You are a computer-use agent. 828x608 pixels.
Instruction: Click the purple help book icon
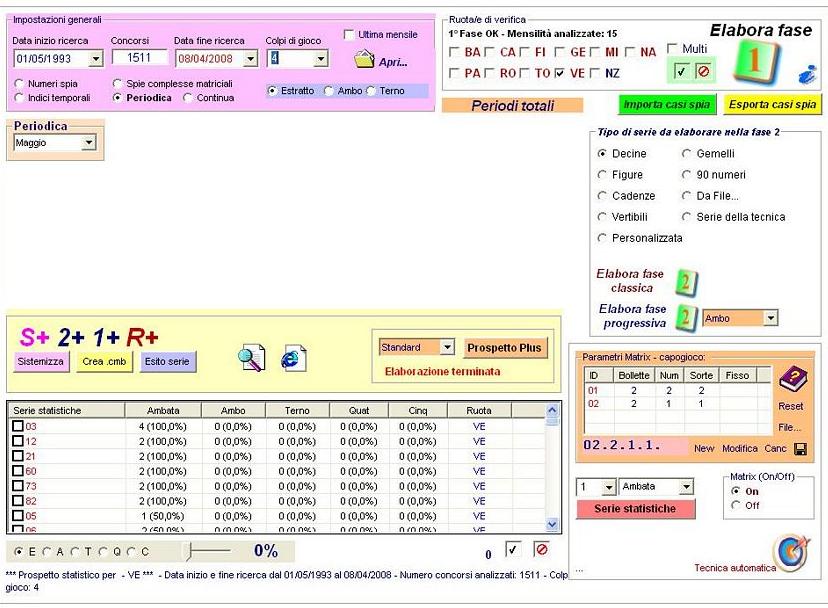[x=793, y=379]
